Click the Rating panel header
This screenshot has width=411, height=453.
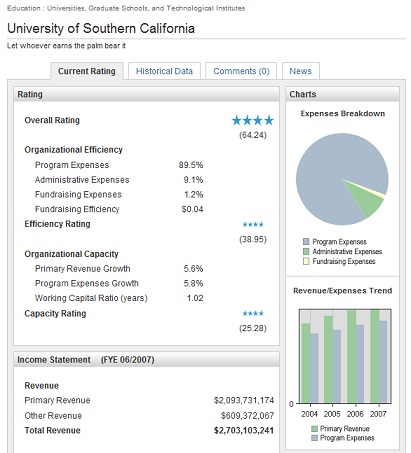click(x=146, y=94)
